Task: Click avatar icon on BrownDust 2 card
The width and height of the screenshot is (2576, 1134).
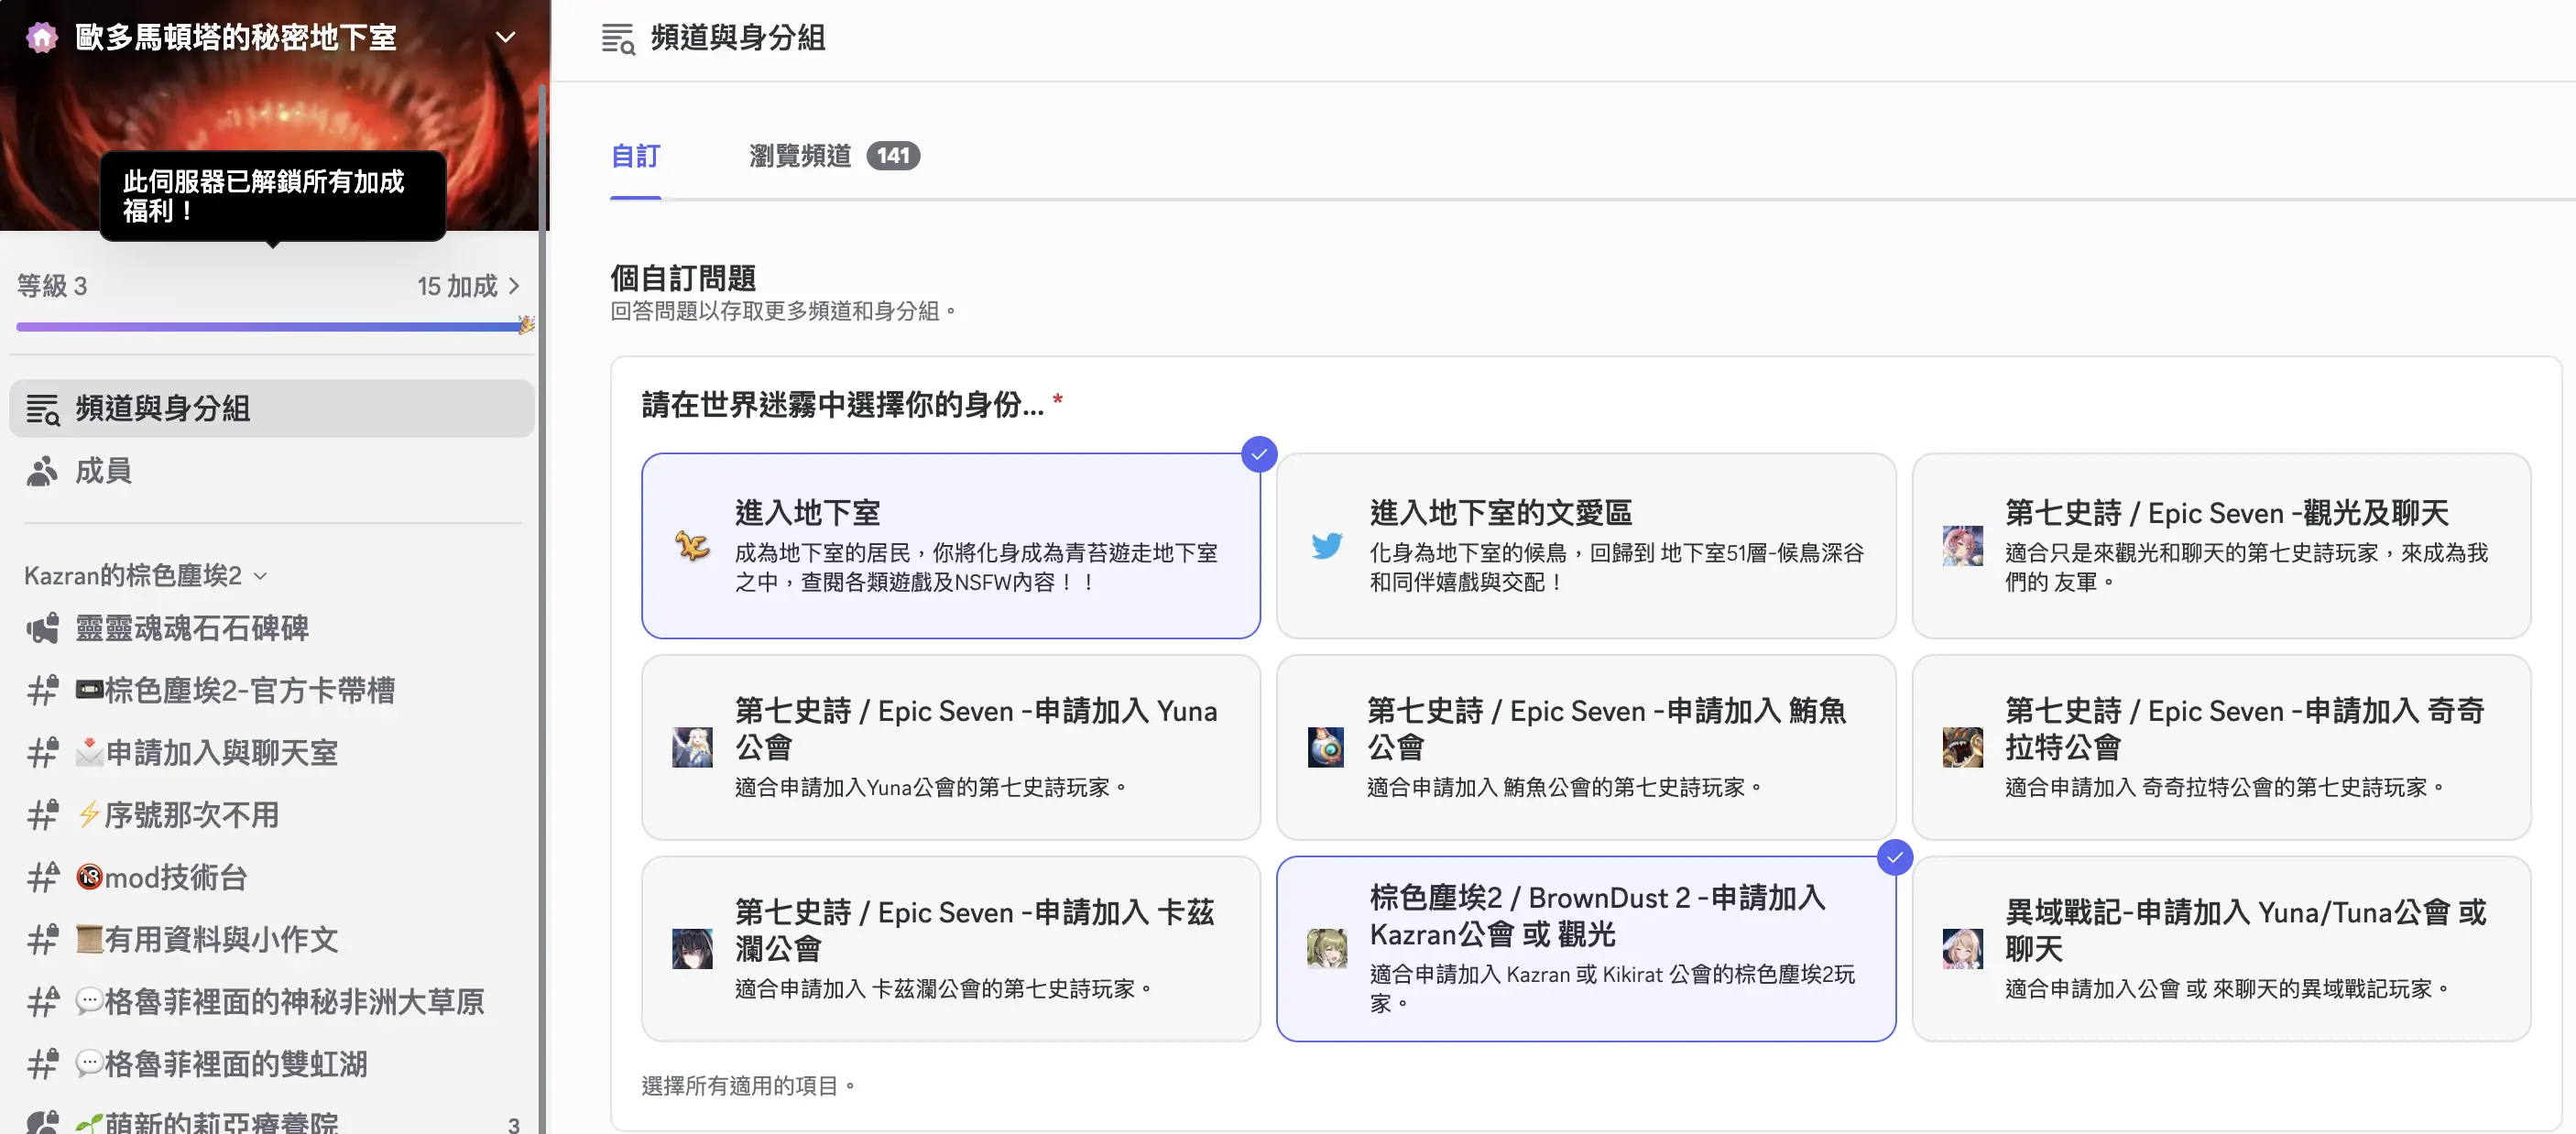Action: pyautogui.click(x=1327, y=949)
